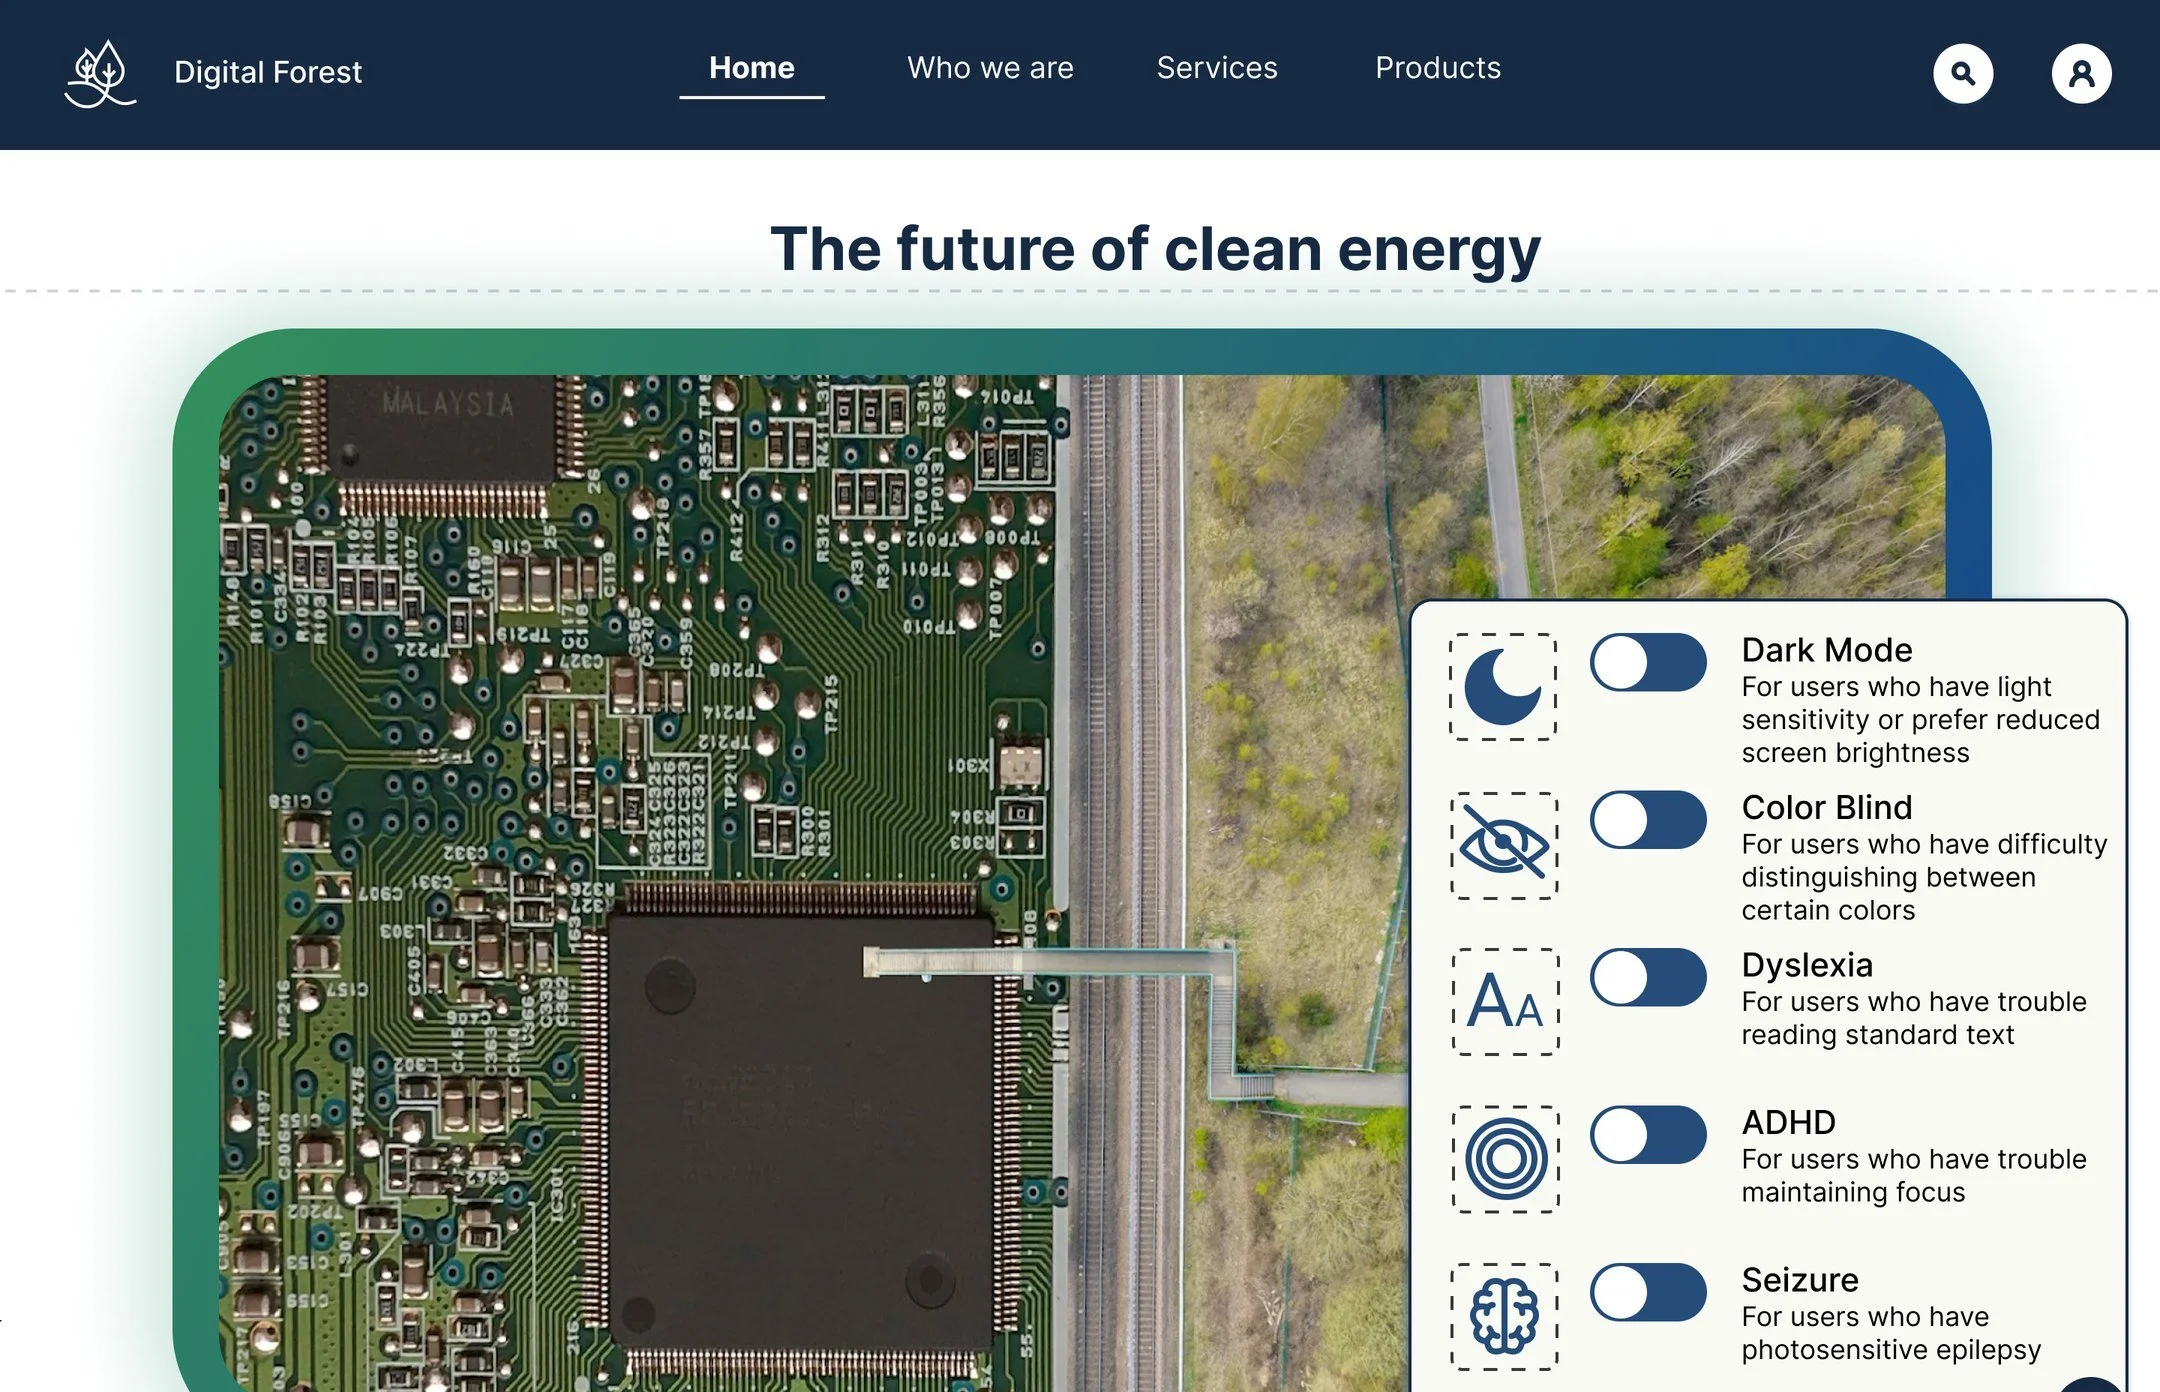2160x1392 pixels.
Task: Click the Digital Forest leaf logo
Action: 100,74
